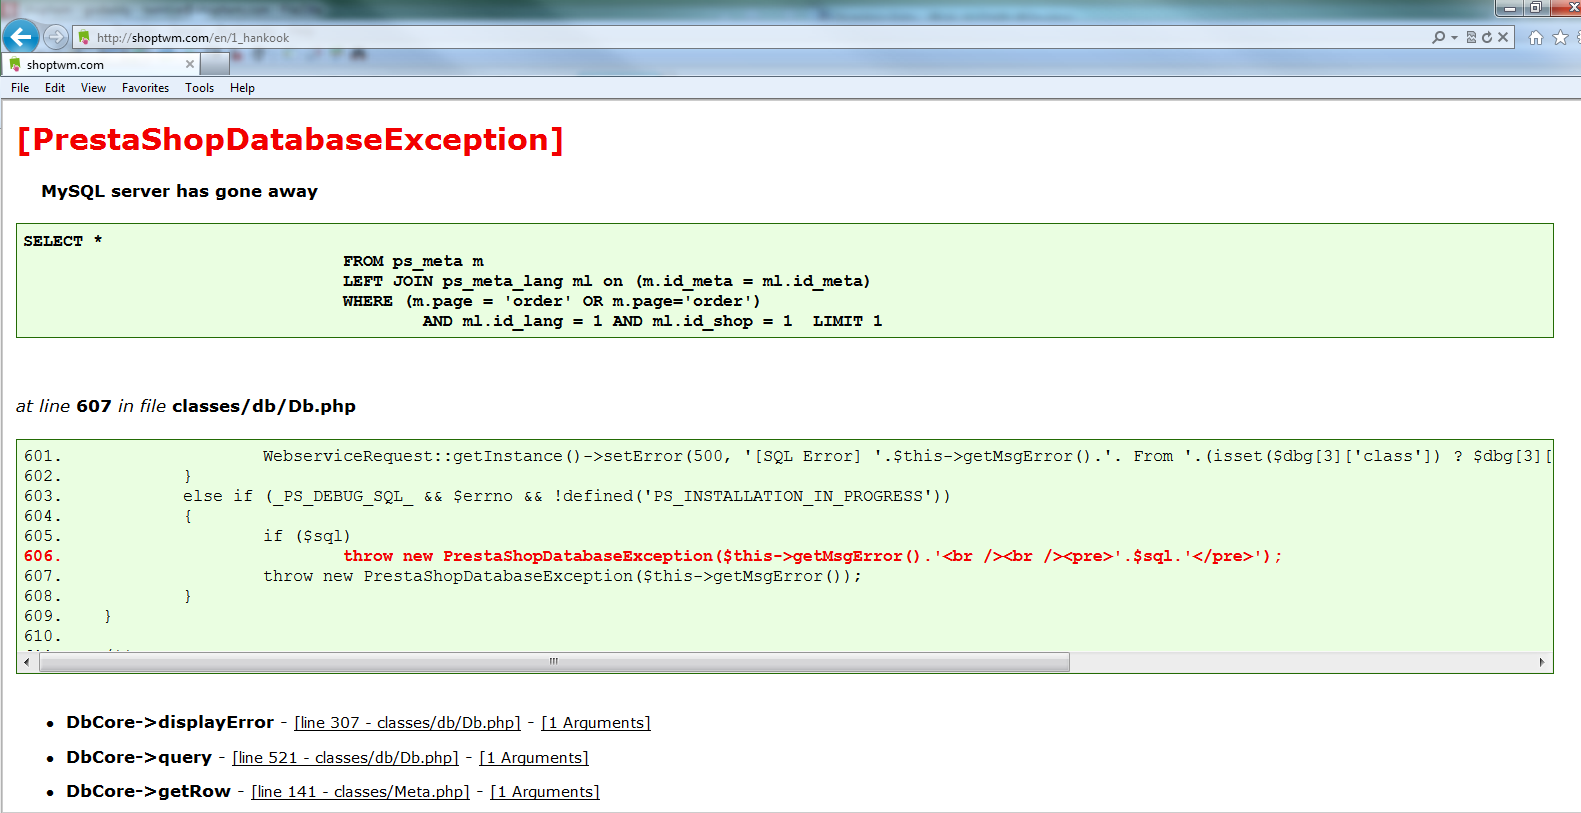Open the Help menu
The width and height of the screenshot is (1581, 813).
[242, 88]
